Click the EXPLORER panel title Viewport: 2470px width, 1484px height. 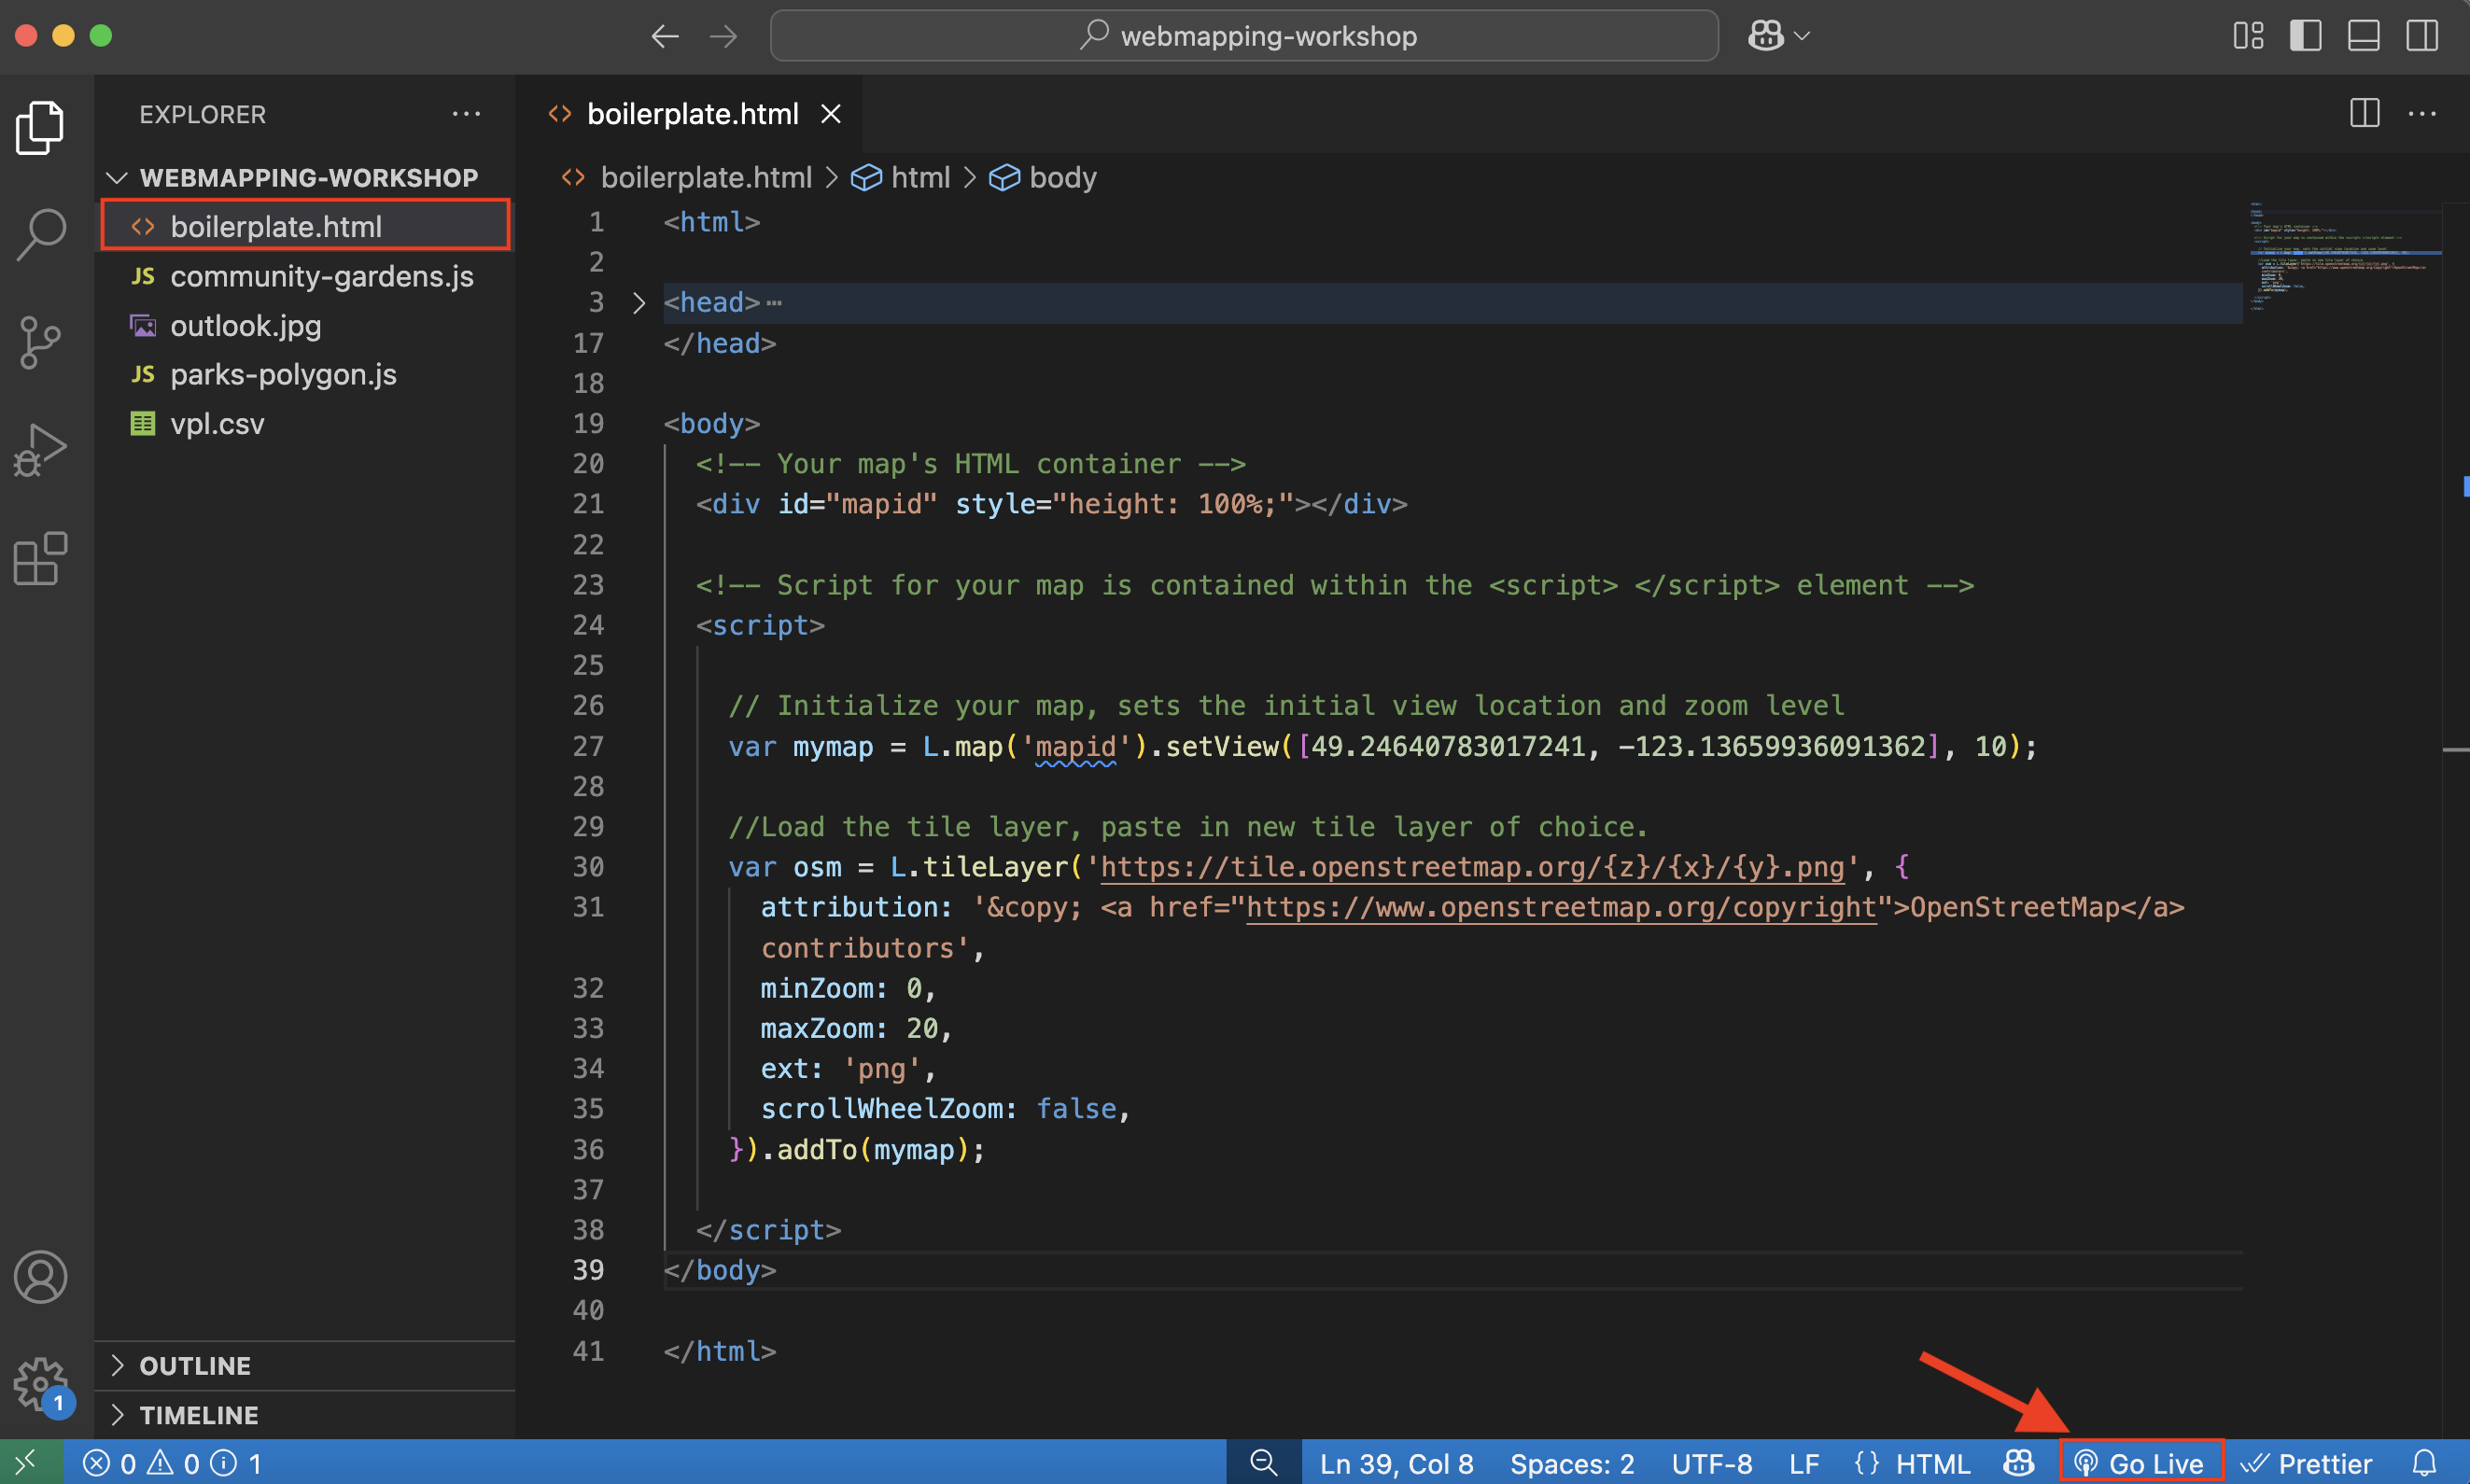[x=203, y=115]
